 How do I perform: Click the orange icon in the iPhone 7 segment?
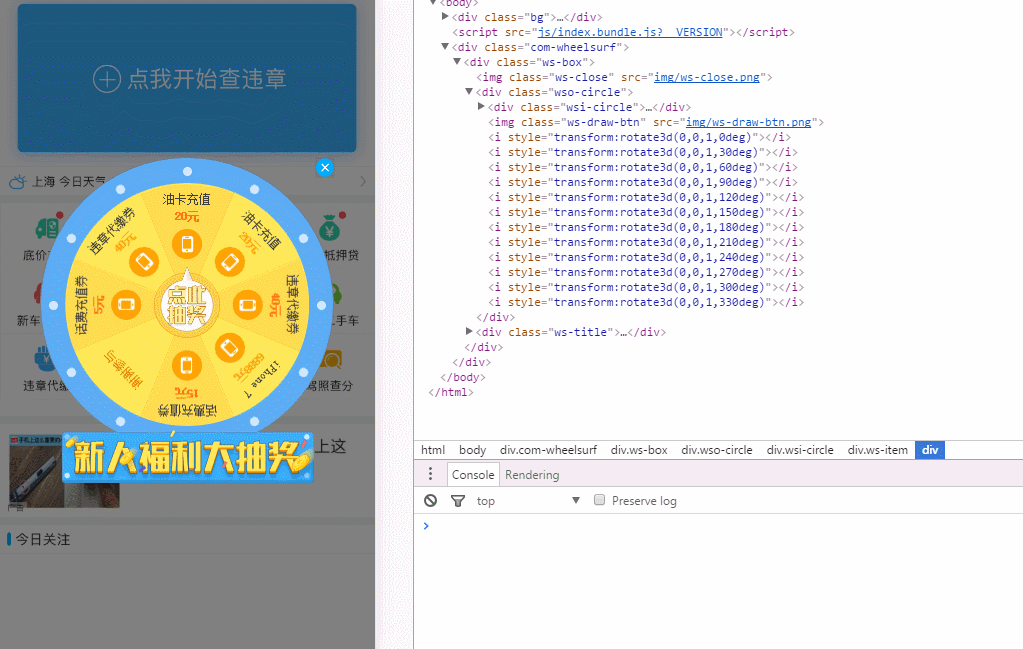(229, 348)
